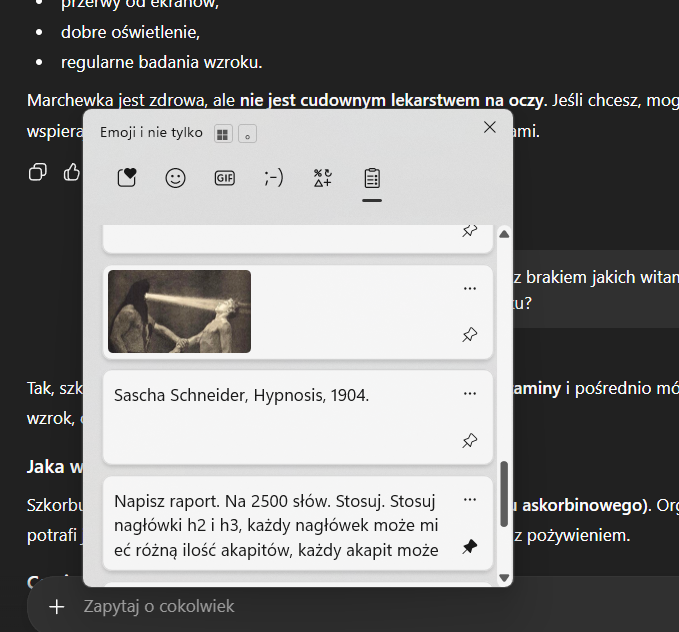Switch to the Emoji smiley tab

[x=175, y=178]
